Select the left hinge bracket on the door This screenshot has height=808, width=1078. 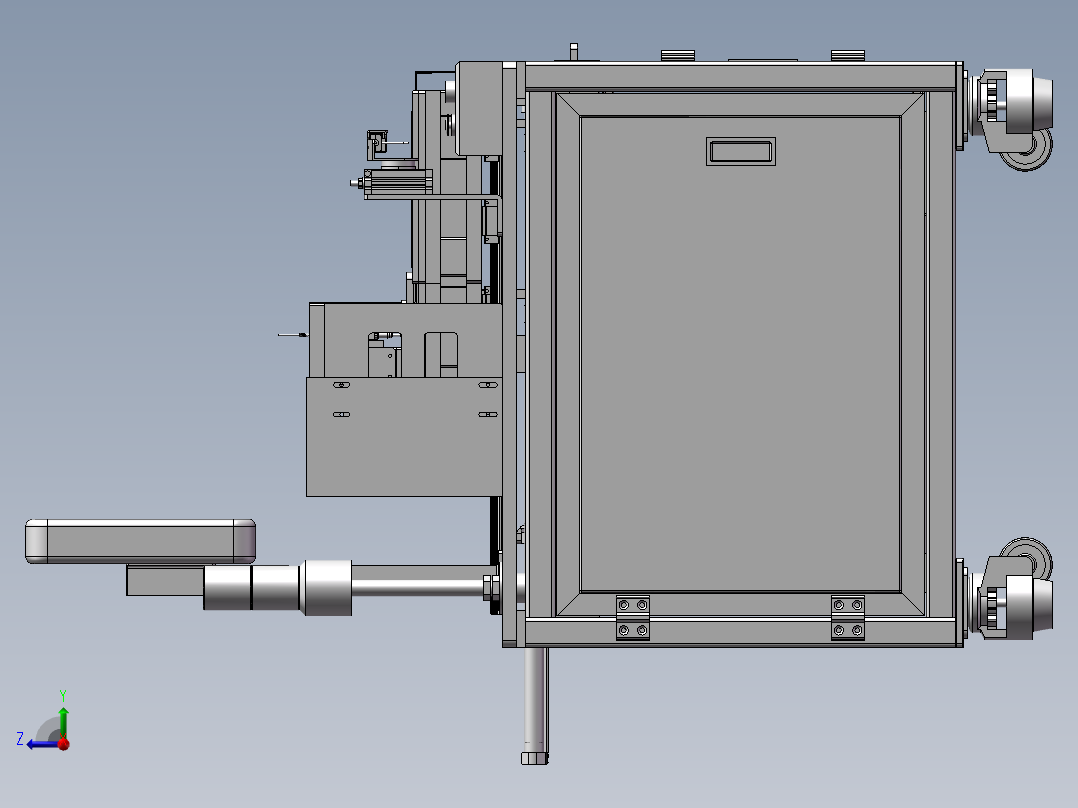point(632,618)
